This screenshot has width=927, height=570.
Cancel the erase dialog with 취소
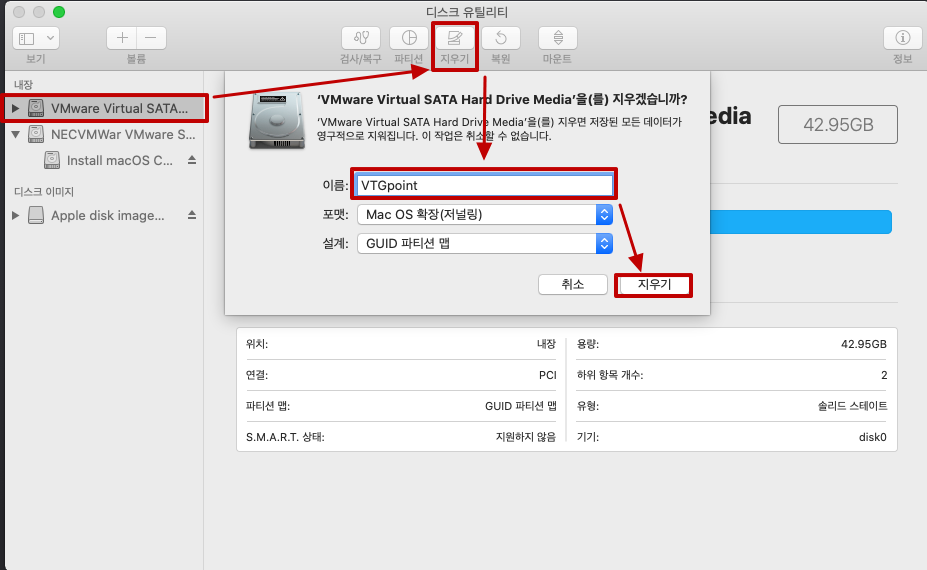pos(572,284)
